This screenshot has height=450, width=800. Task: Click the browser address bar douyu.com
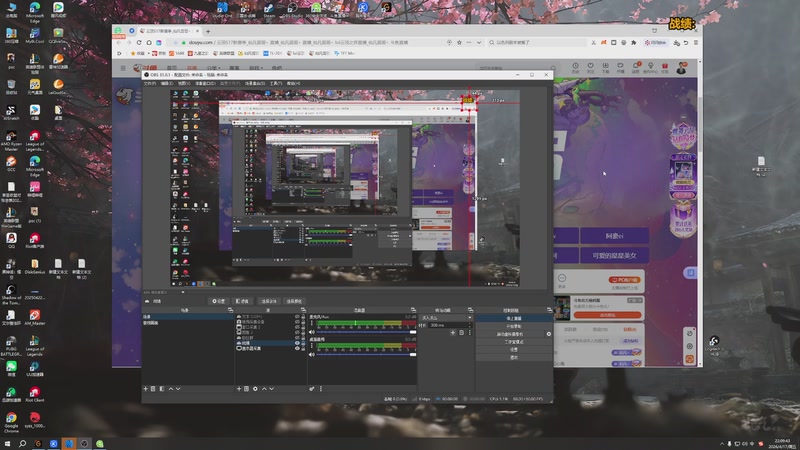tap(311, 42)
